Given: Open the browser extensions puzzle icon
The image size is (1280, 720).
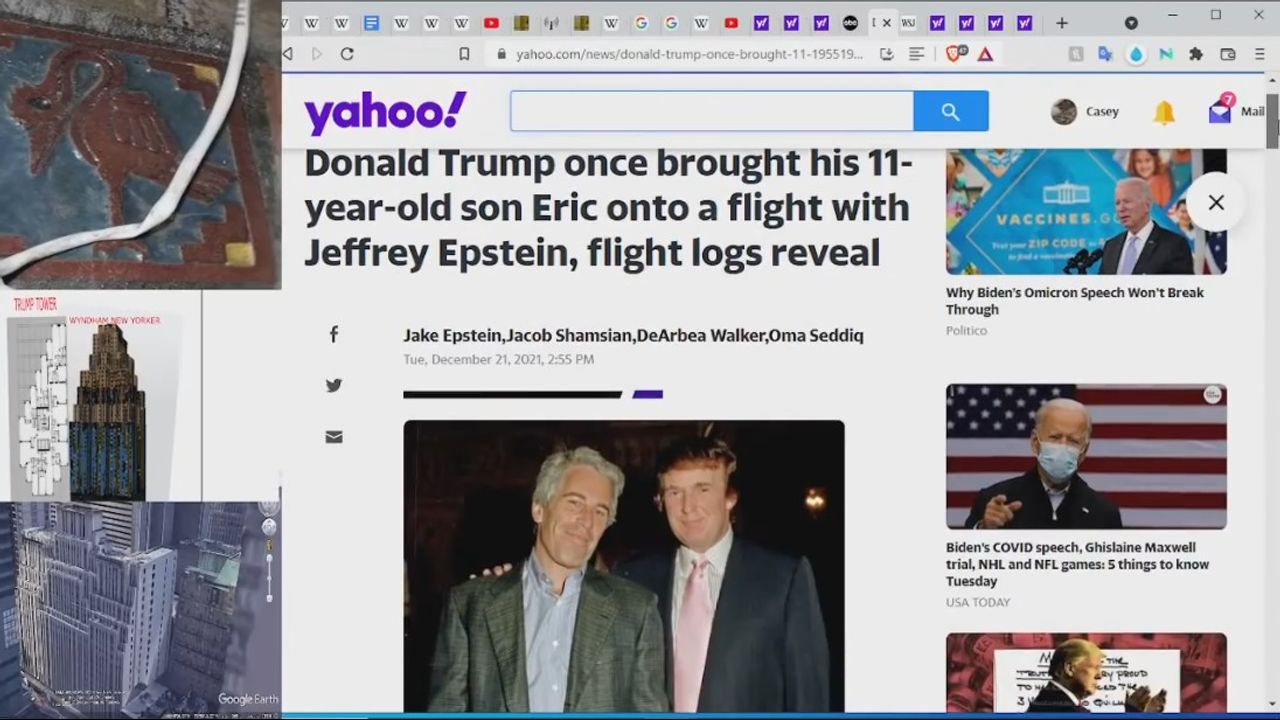Looking at the screenshot, I should pyautogui.click(x=1196, y=54).
